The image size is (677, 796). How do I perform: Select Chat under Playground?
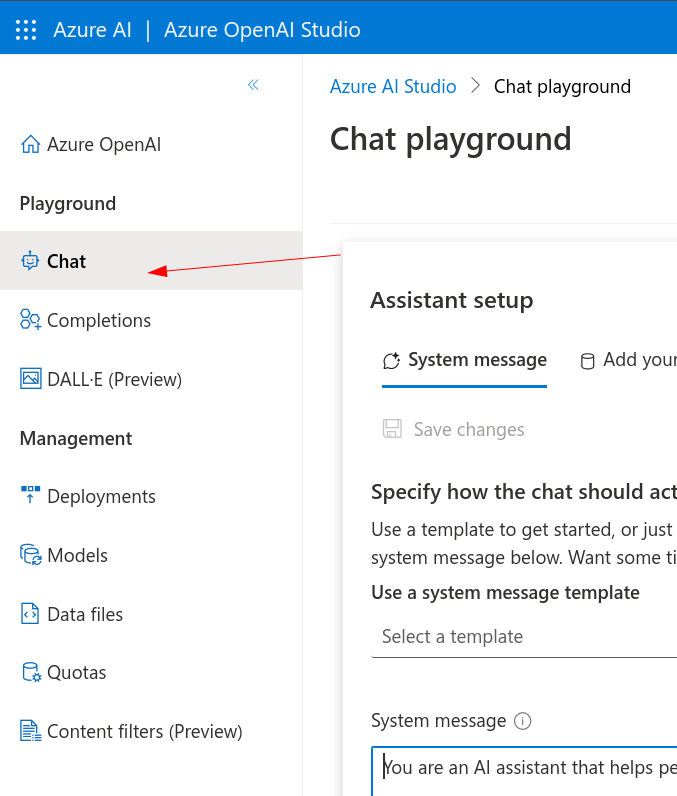coord(151,261)
